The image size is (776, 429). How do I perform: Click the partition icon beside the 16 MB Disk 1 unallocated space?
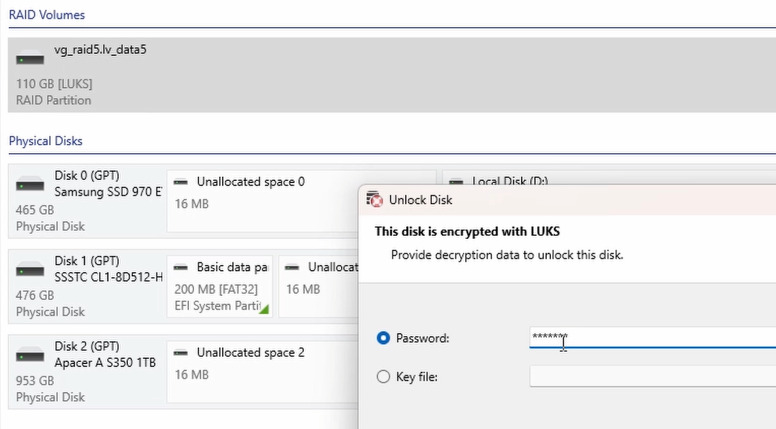pyautogui.click(x=292, y=268)
